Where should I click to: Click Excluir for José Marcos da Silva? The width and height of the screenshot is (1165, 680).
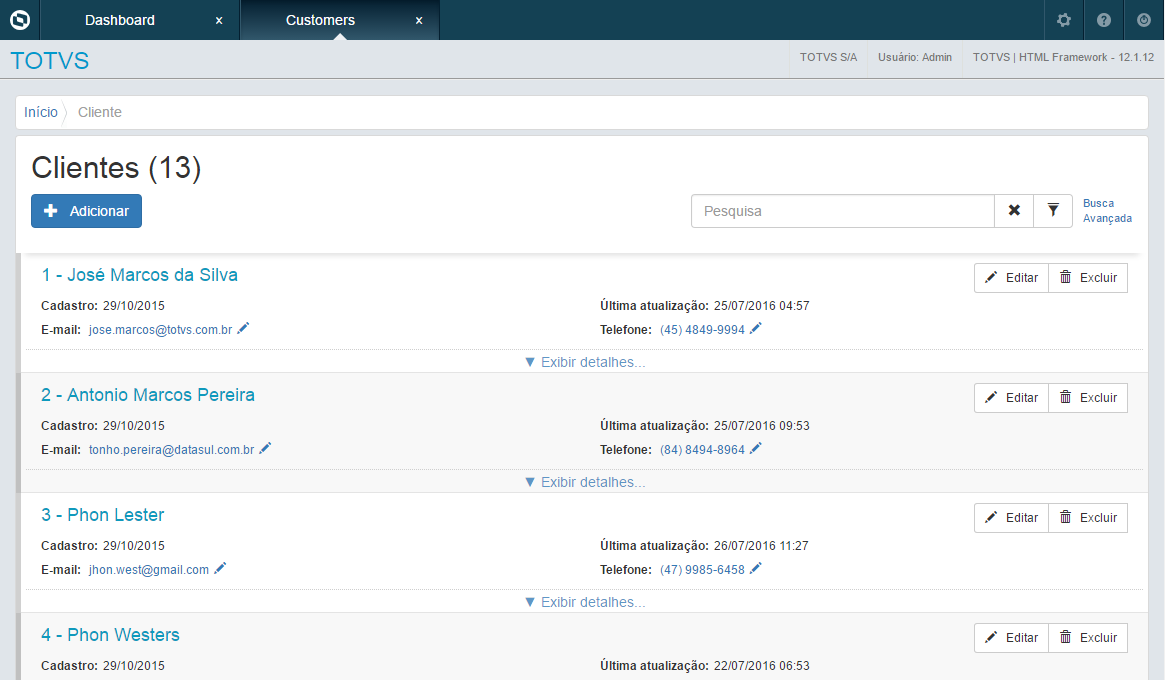click(x=1088, y=278)
